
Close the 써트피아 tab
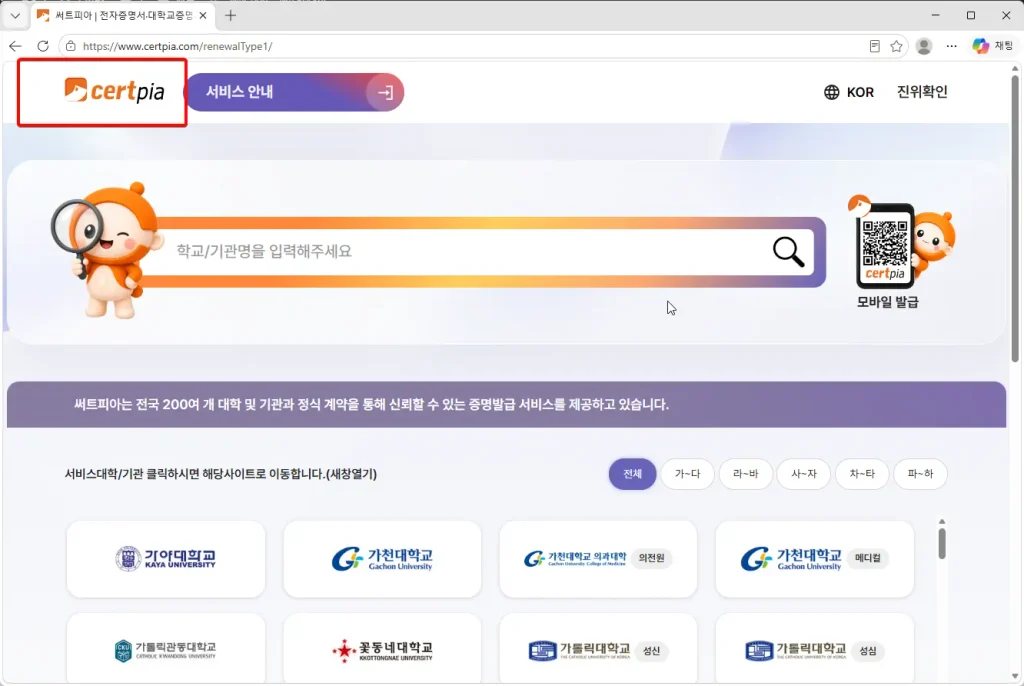[x=203, y=16]
